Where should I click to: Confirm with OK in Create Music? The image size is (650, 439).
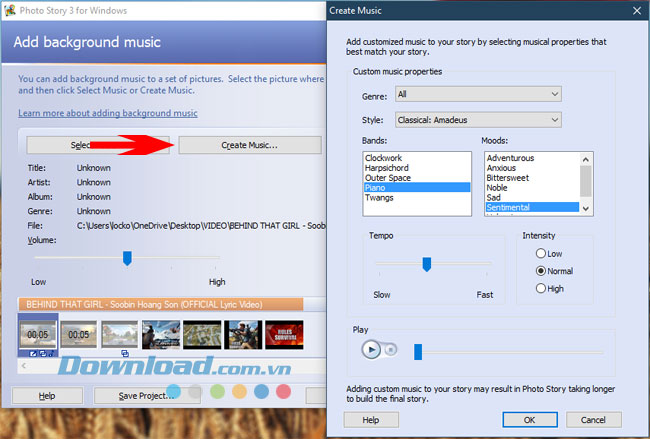[x=530, y=420]
